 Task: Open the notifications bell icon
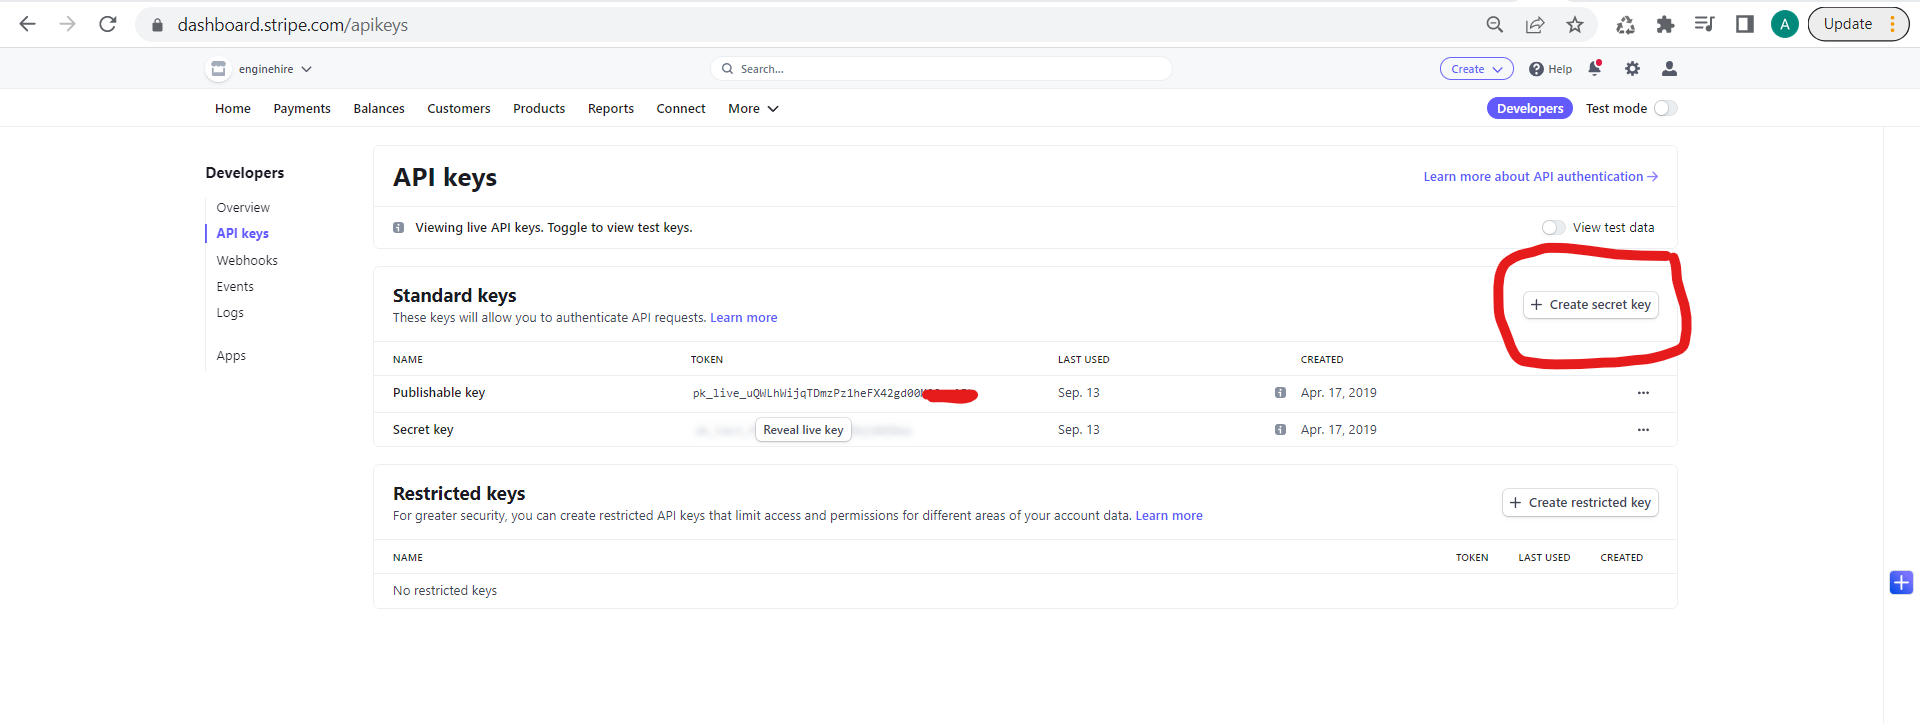coord(1595,68)
